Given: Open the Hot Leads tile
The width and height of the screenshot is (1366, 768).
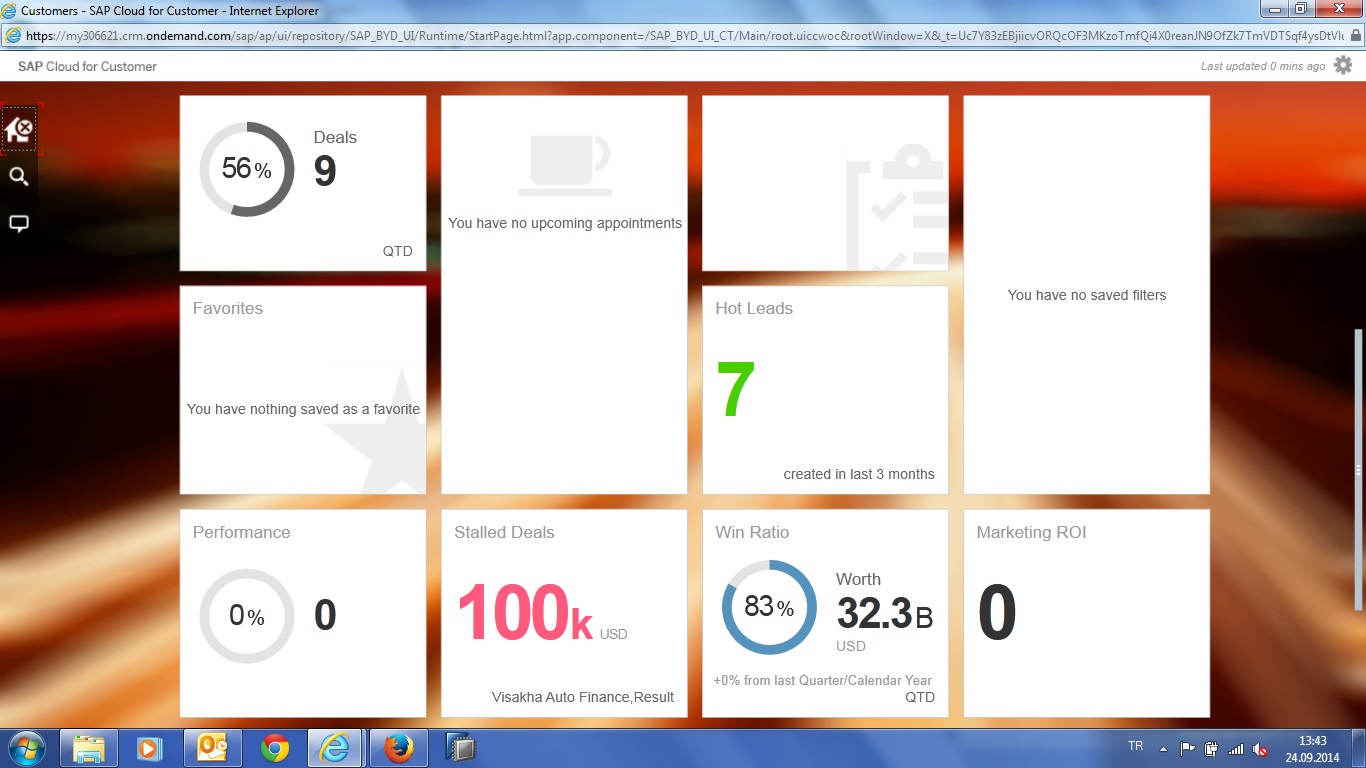Looking at the screenshot, I should [x=825, y=390].
